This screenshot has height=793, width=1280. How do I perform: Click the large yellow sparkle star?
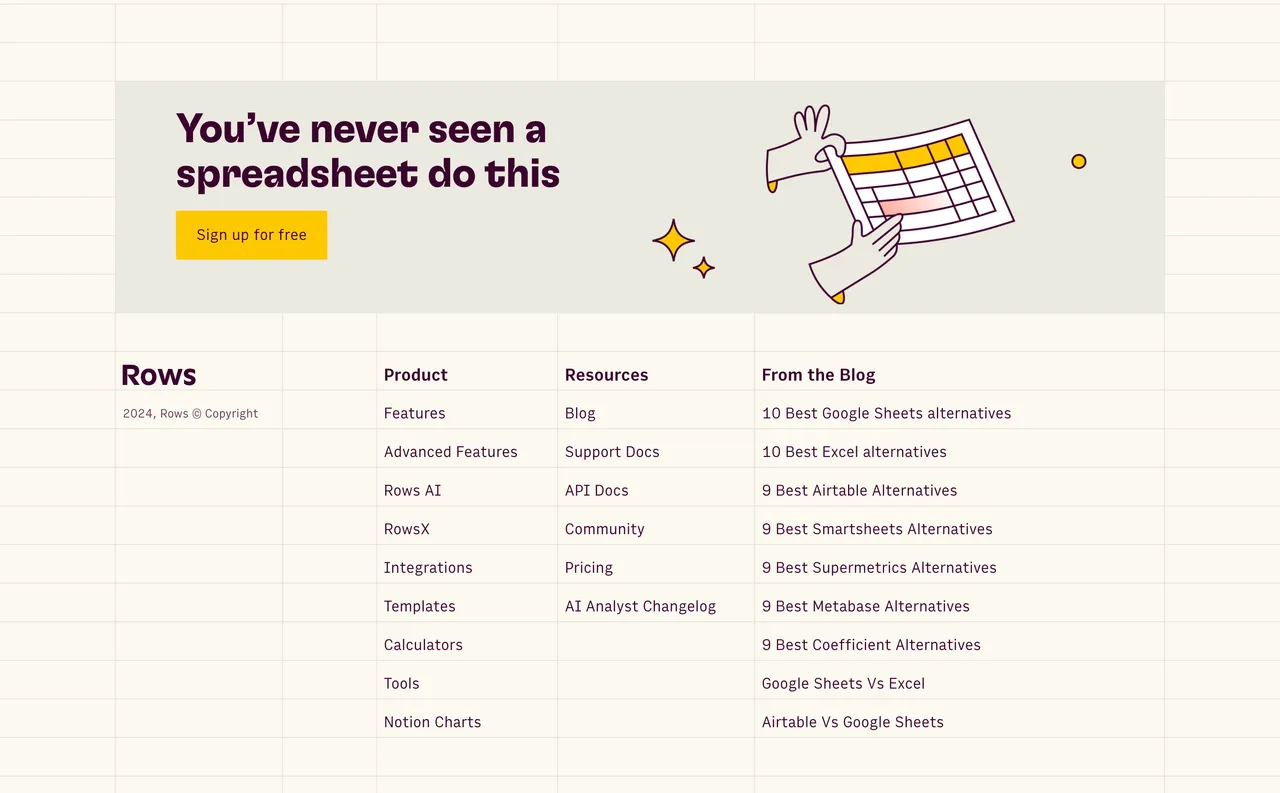pyautogui.click(x=673, y=241)
